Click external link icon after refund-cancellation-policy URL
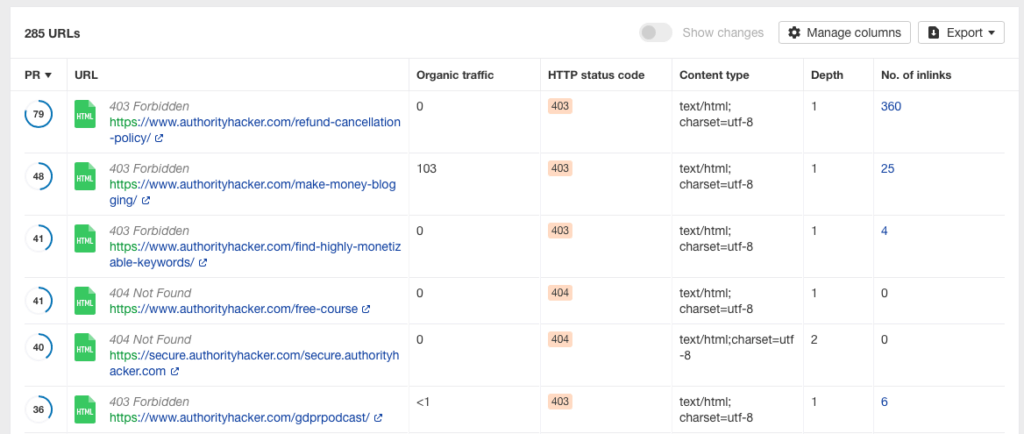 pos(159,138)
